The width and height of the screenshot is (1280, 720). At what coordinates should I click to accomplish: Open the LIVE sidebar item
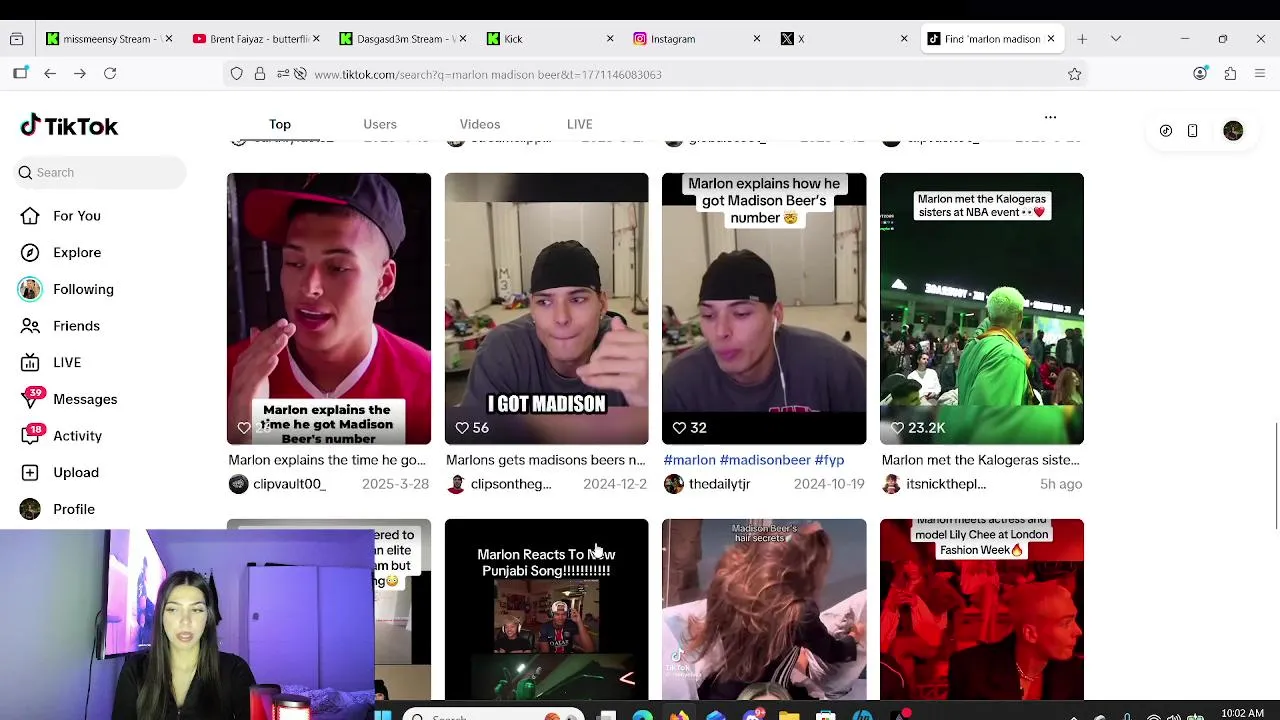click(x=67, y=362)
